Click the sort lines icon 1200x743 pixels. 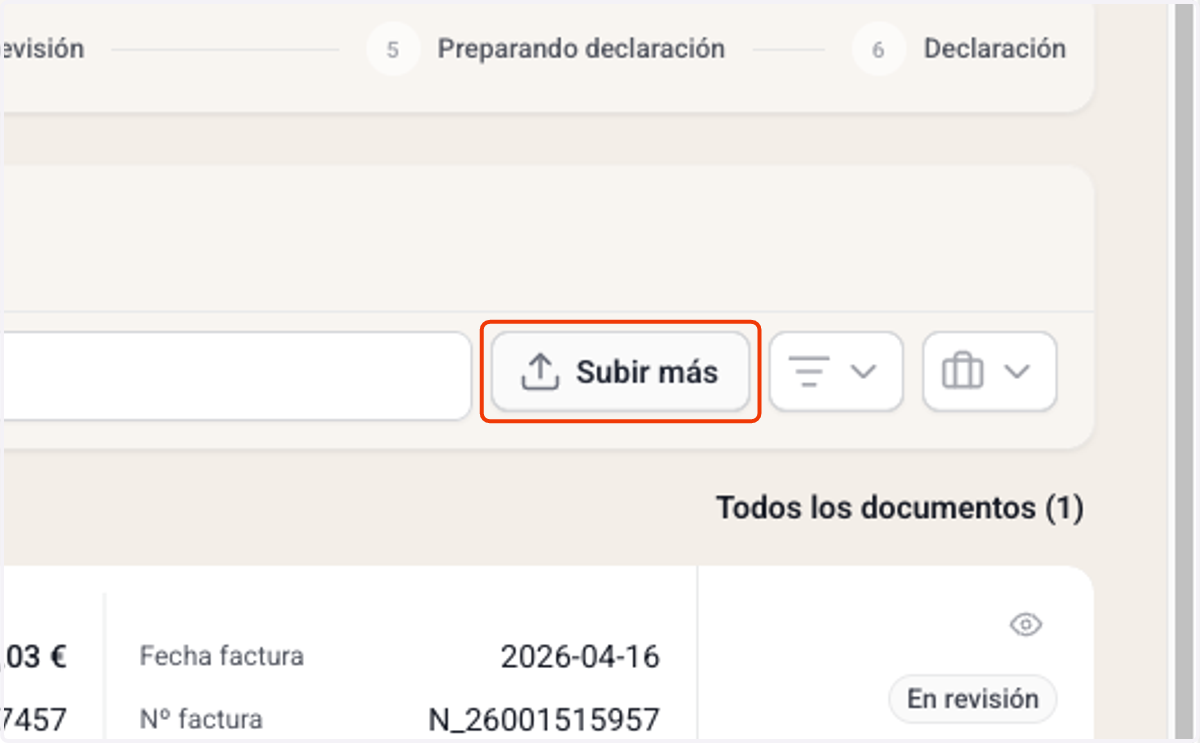tap(811, 372)
